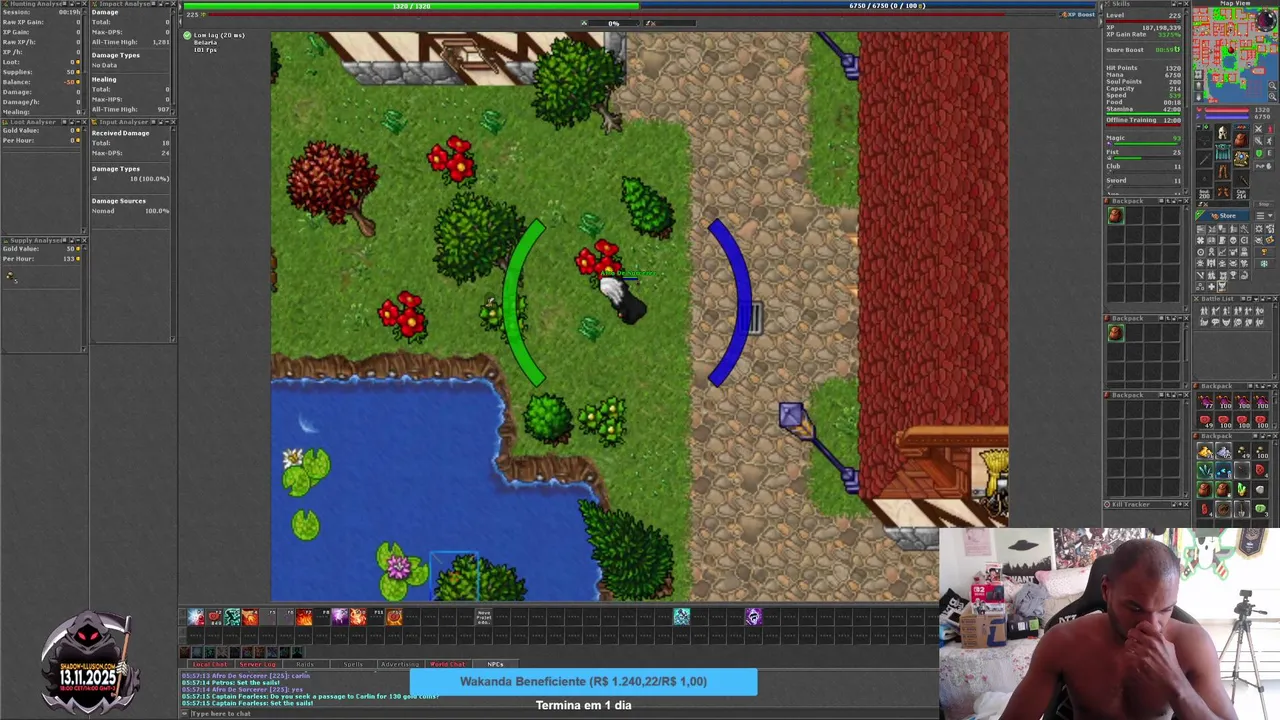Enable defensive fight mode green shield icon
1280x720 pixels.
click(x=1258, y=153)
